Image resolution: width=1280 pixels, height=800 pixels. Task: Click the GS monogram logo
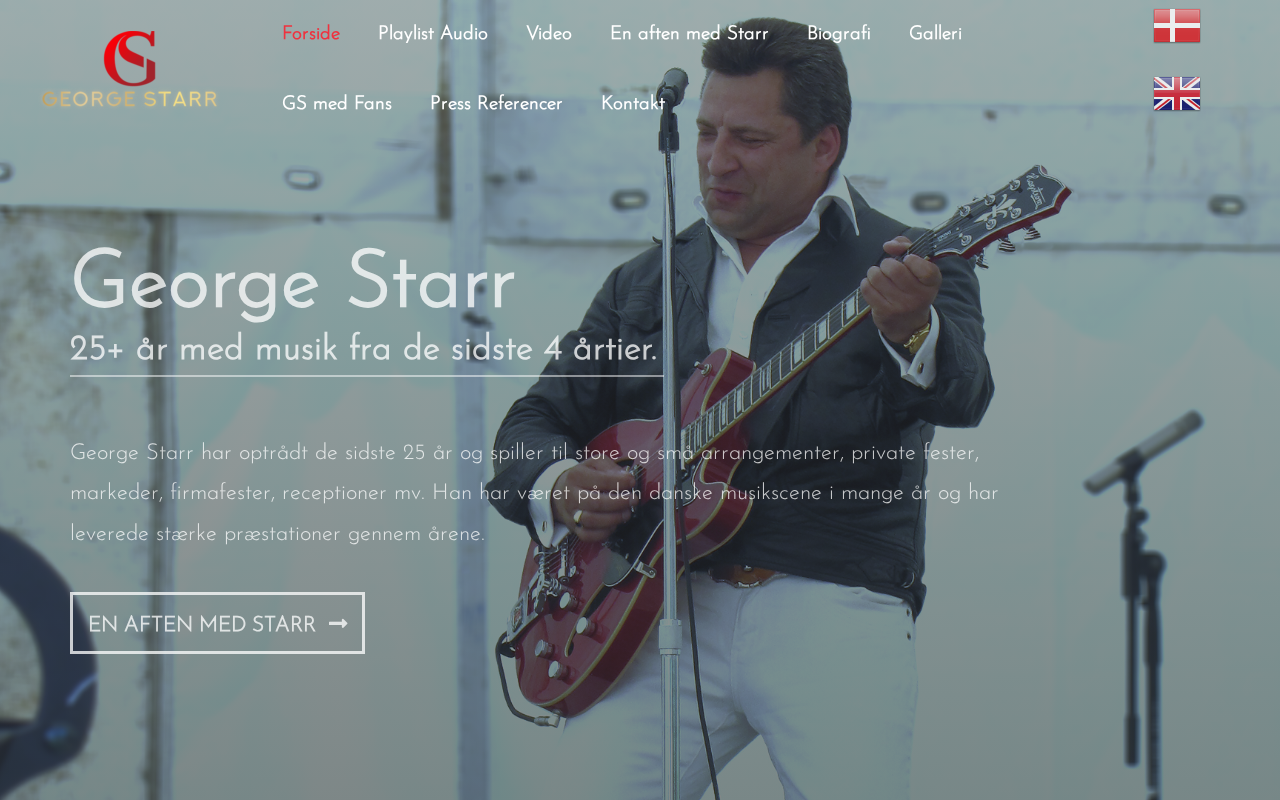point(130,58)
